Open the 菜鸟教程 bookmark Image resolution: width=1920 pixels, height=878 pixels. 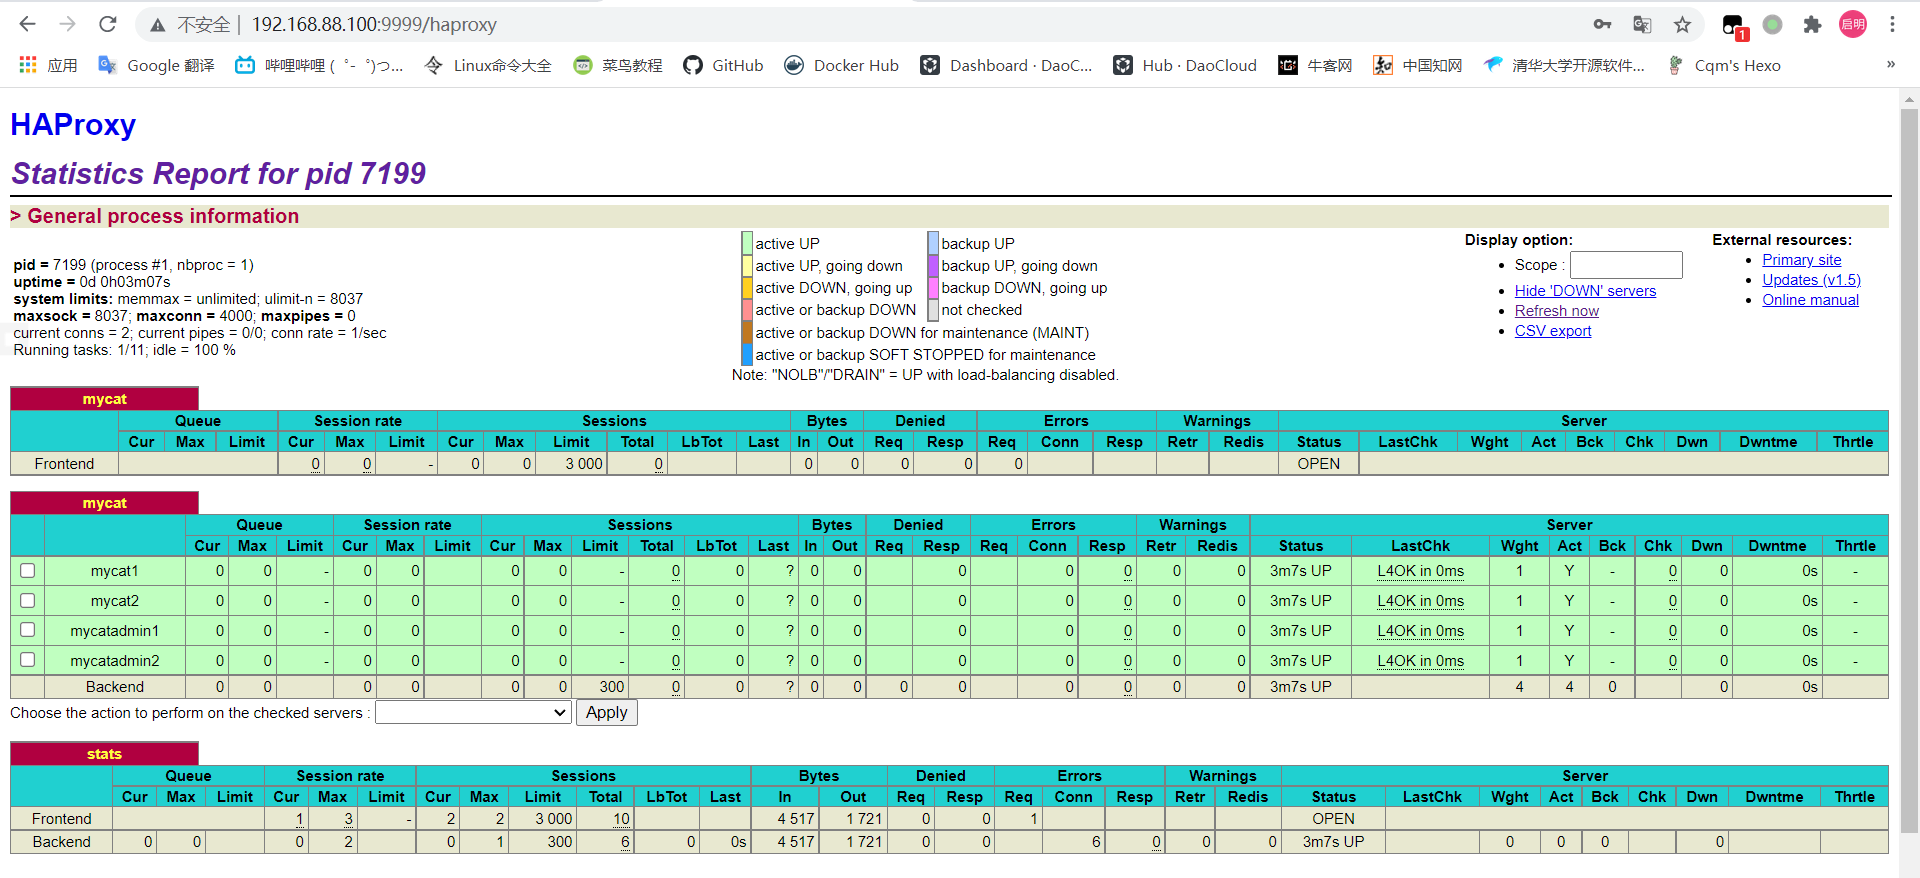tap(618, 65)
